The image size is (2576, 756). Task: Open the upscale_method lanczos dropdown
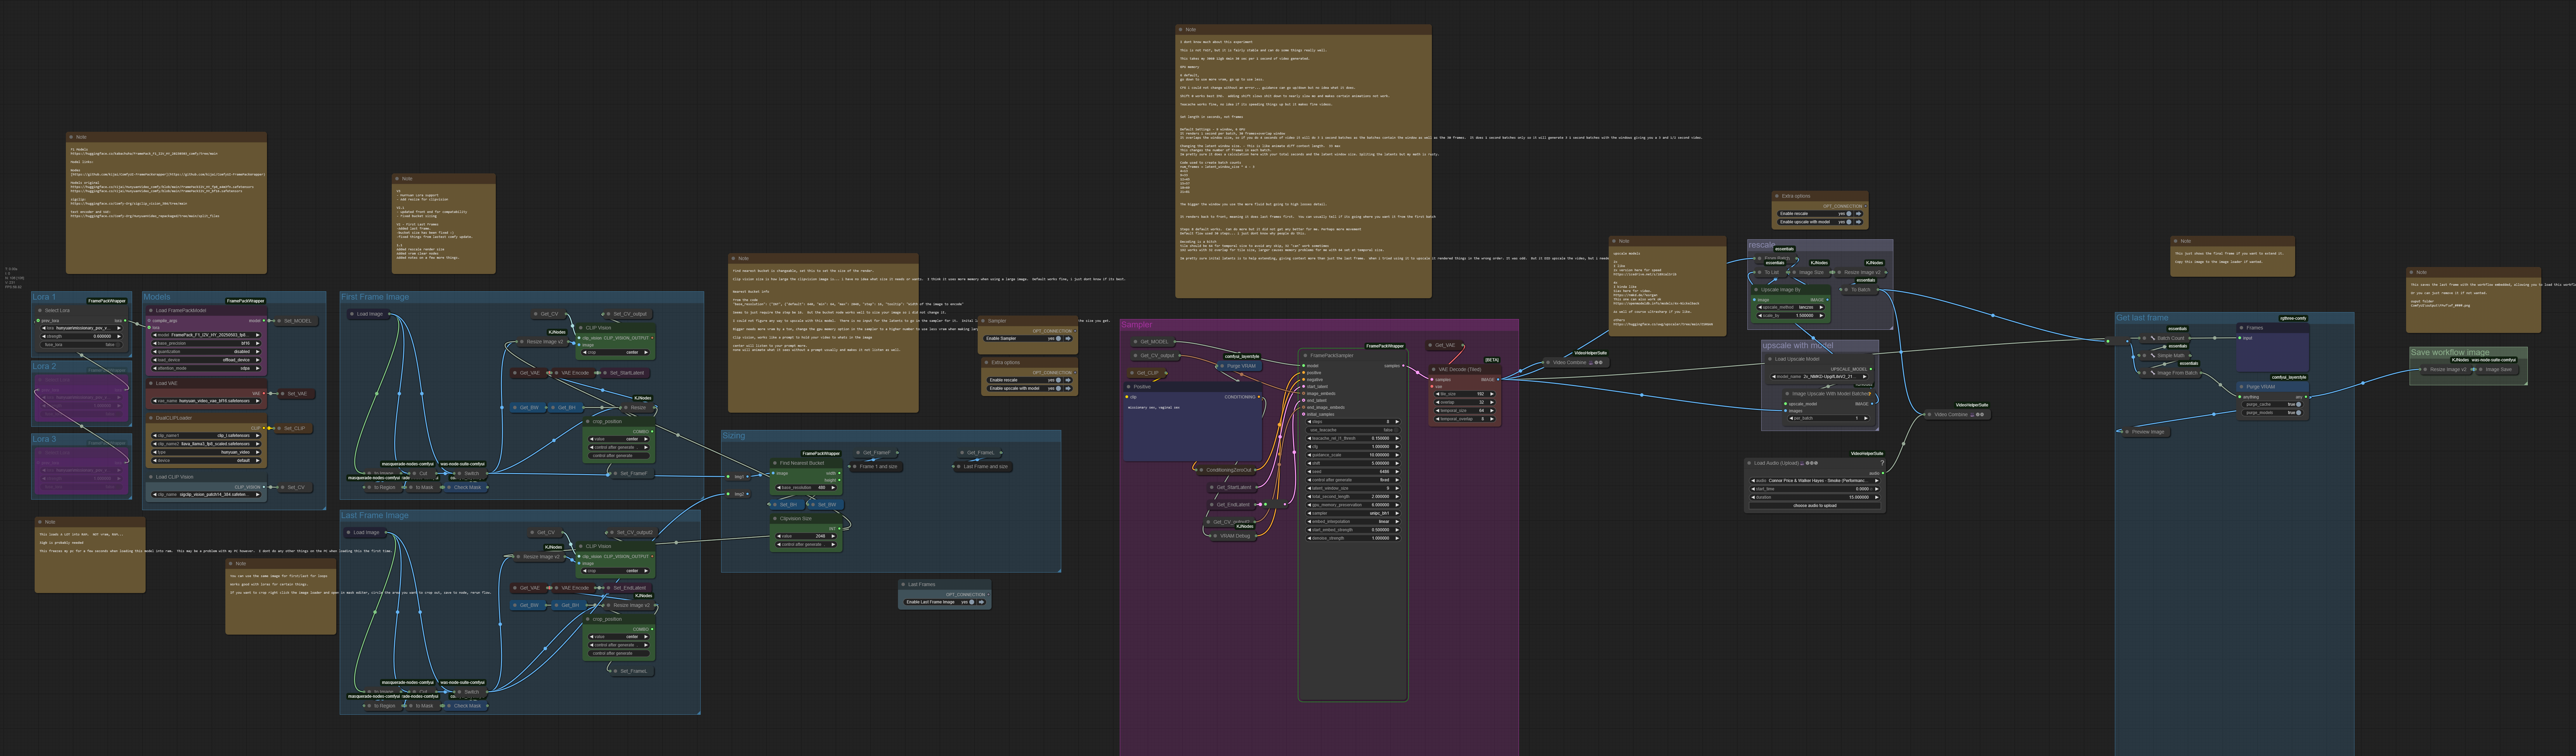1791,307
